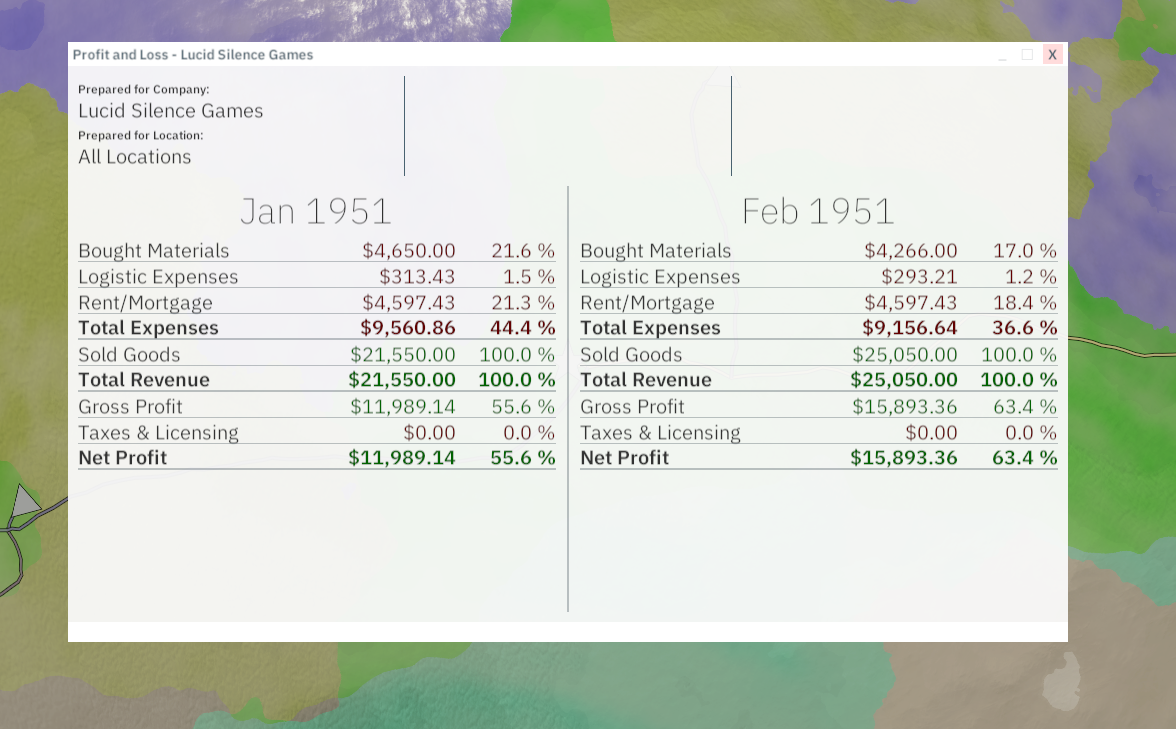Click the company name Lucid Silence Games
Screen dimensions: 1176x729
pos(171,111)
